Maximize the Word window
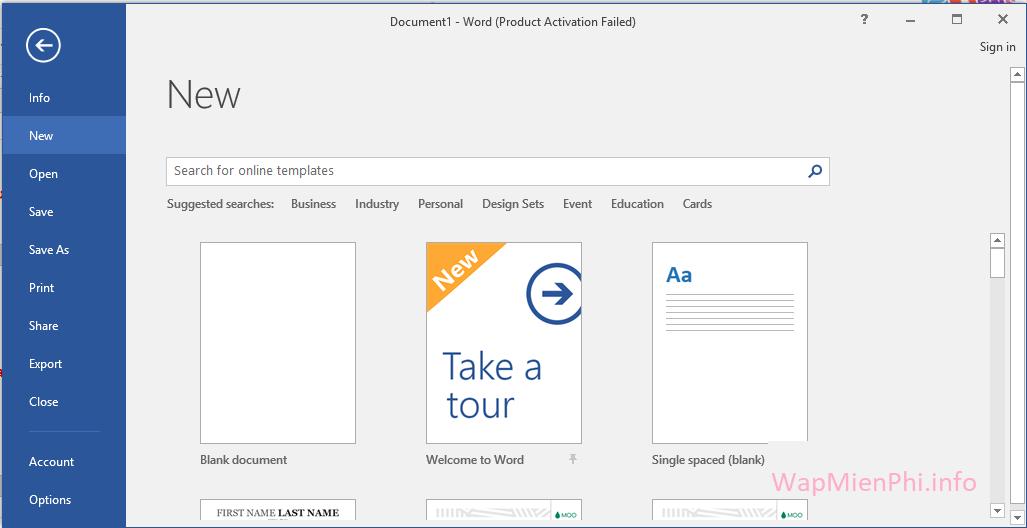 point(957,20)
